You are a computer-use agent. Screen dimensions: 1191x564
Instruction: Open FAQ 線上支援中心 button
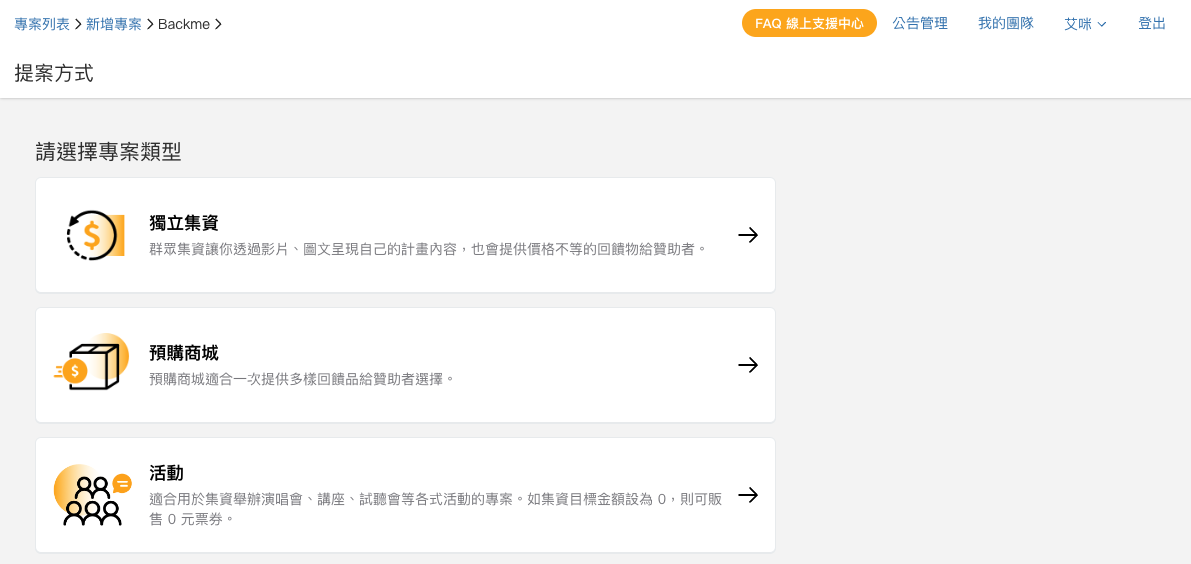click(x=809, y=24)
